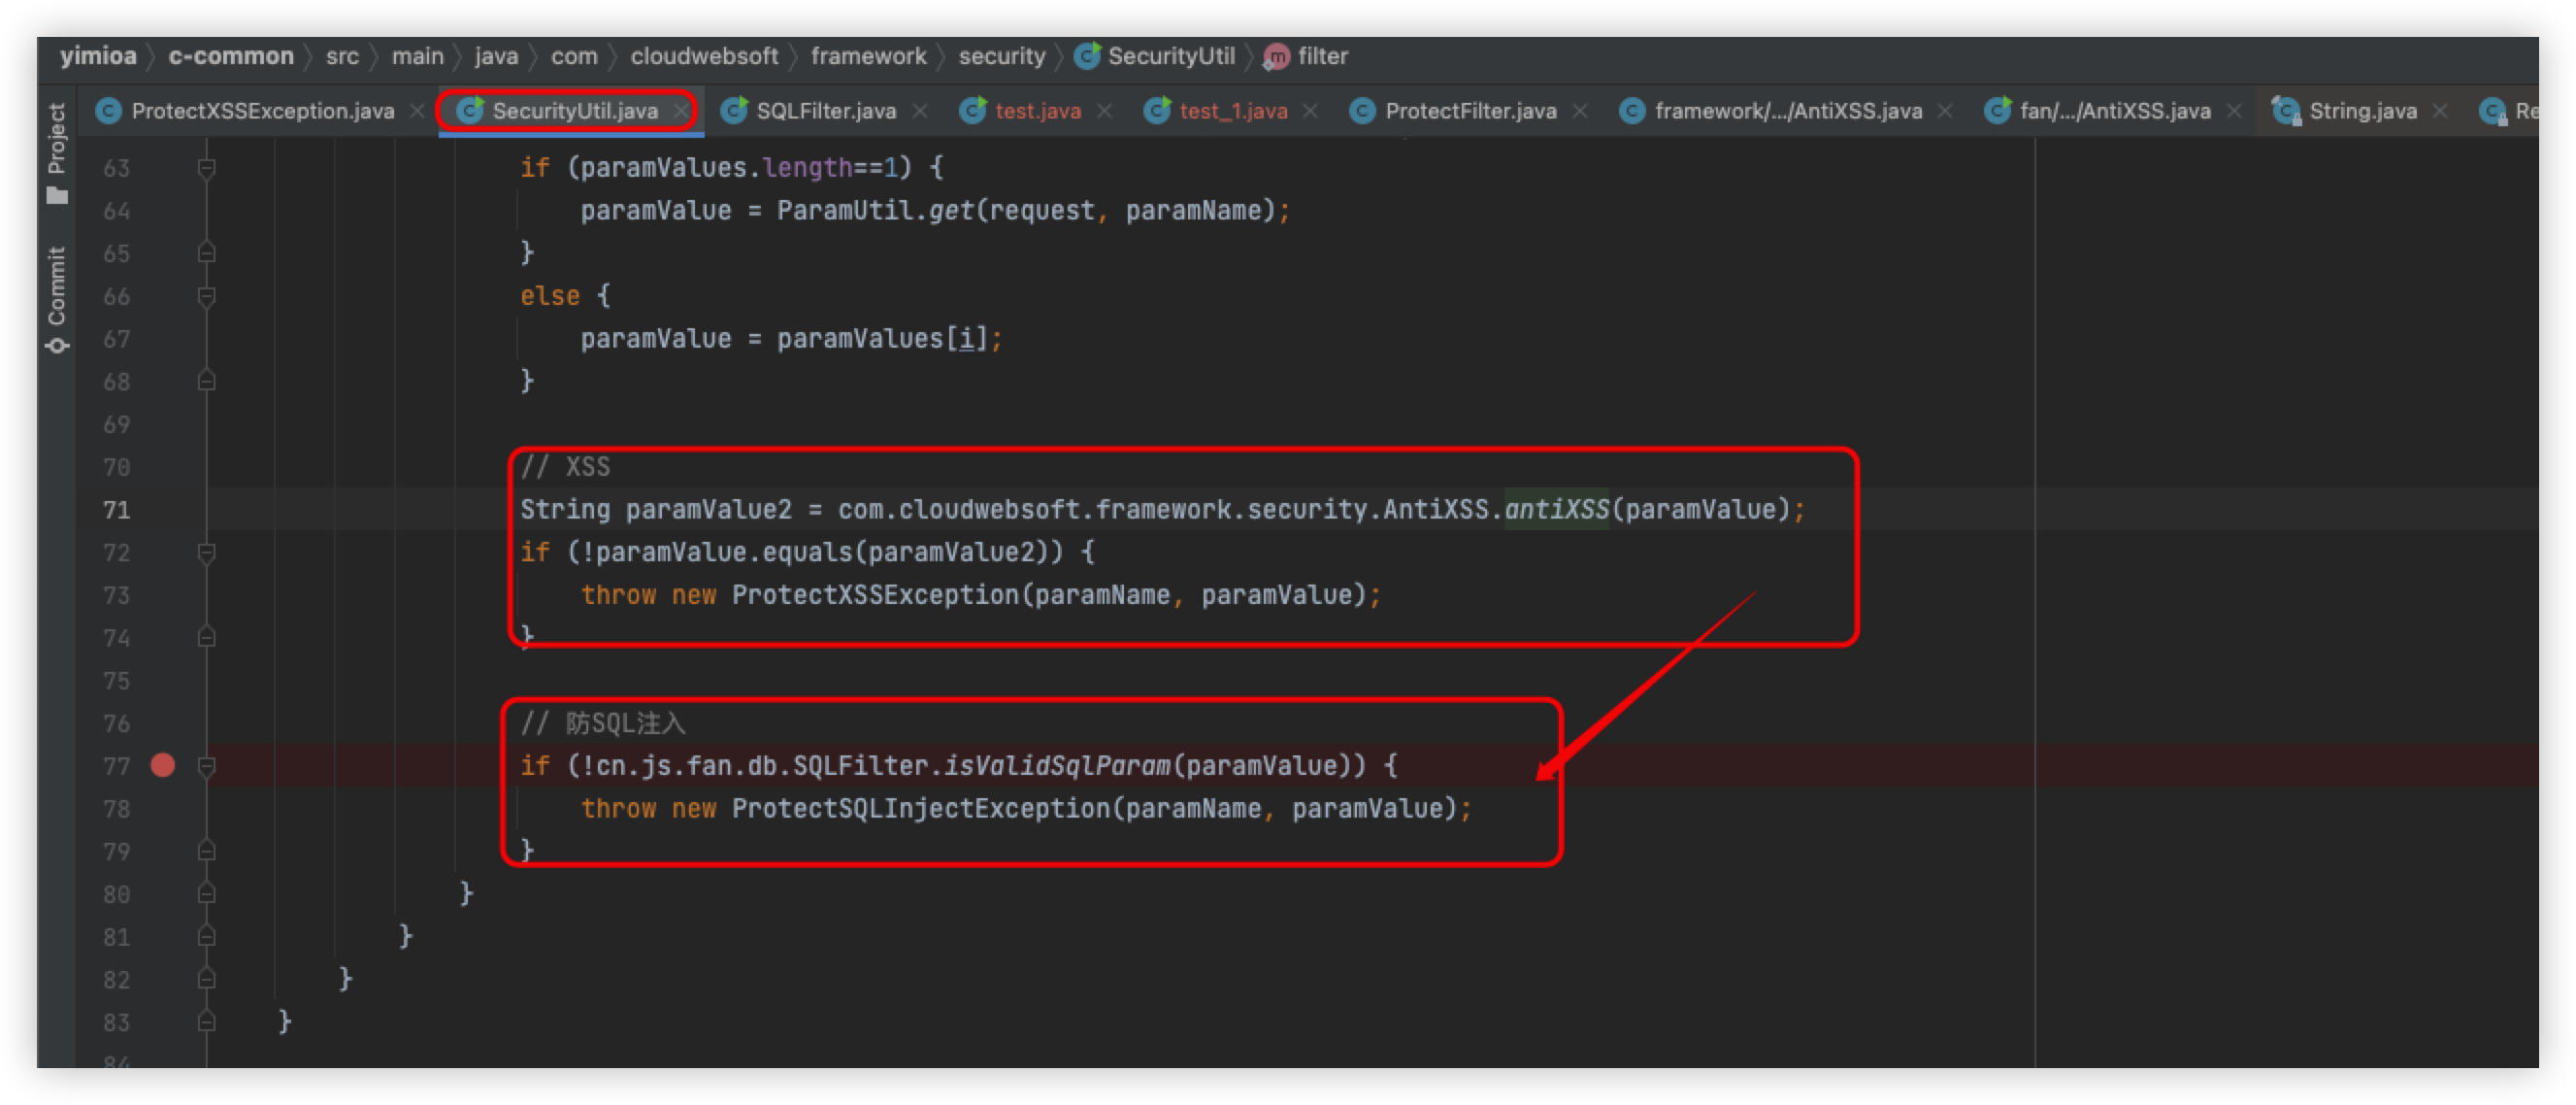
Task: Remove the breakpoint on line 77
Action: [x=163, y=766]
